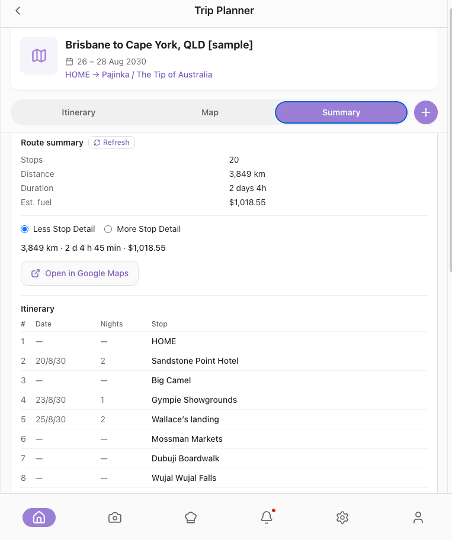Click the trip title Brisbane to Cape York
Screen dimensions: 452x540
[159, 45]
